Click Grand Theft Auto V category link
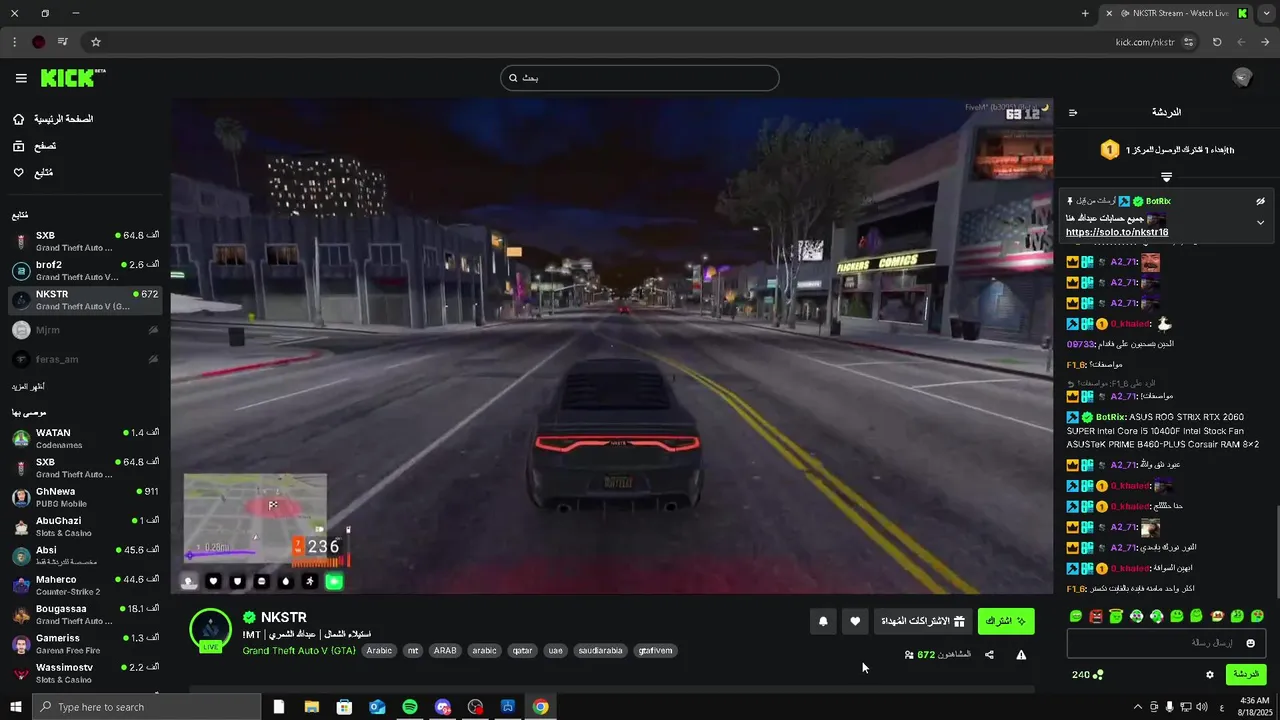Viewport: 1280px width, 720px height. tap(299, 651)
